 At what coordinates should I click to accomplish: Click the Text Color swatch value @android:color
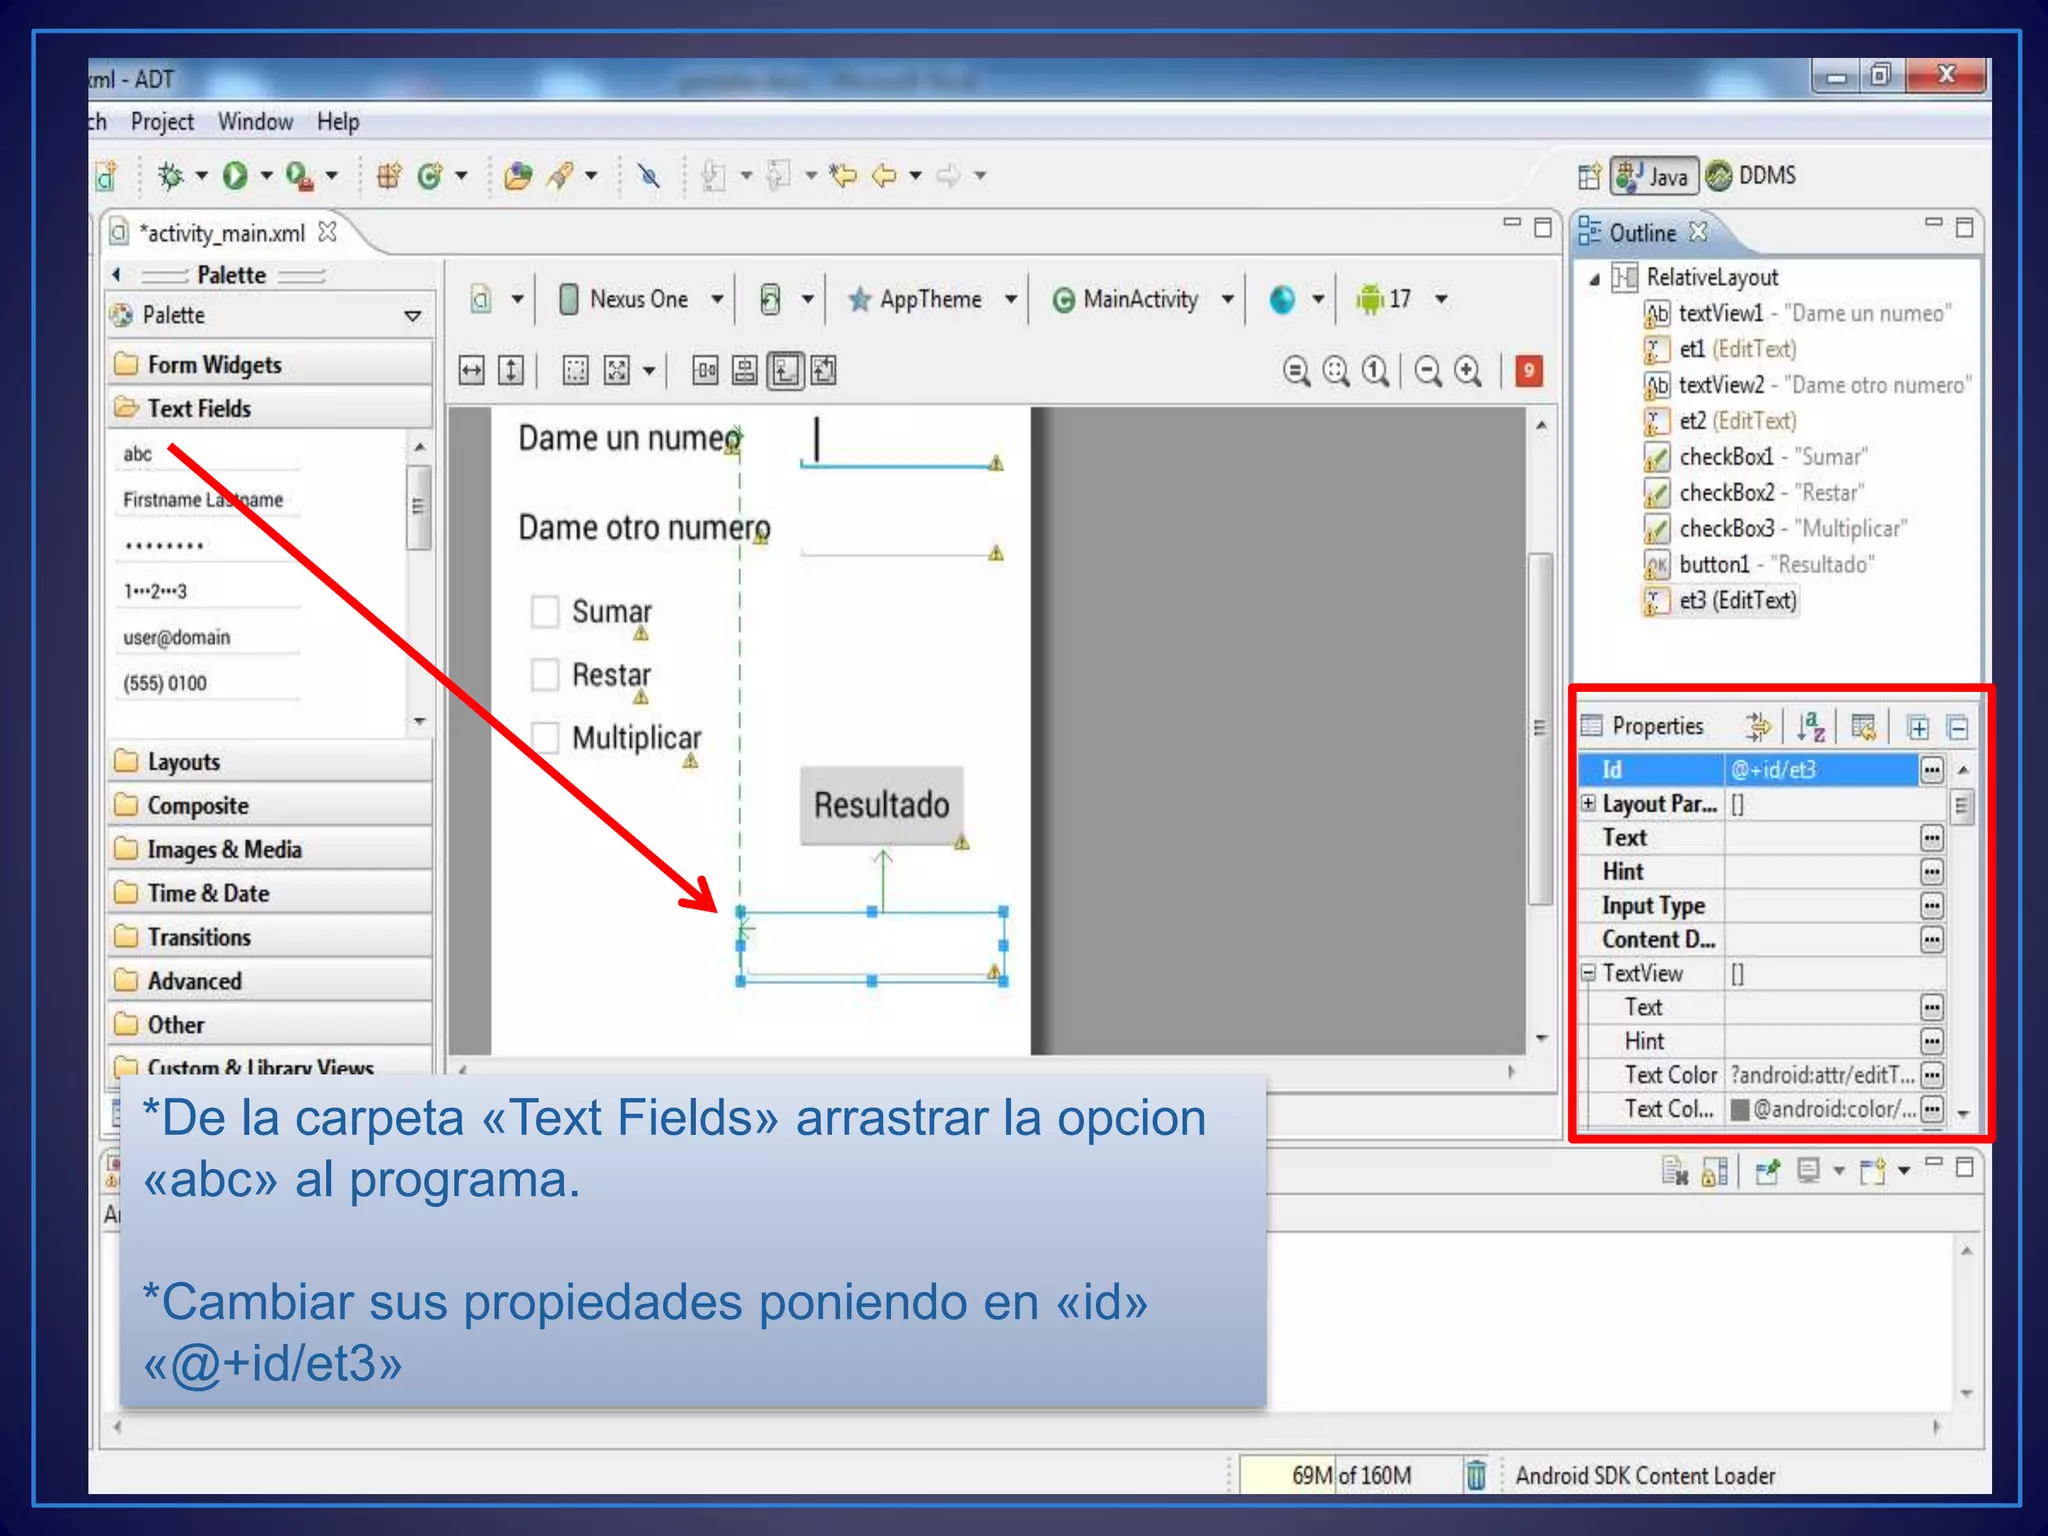point(1822,1109)
